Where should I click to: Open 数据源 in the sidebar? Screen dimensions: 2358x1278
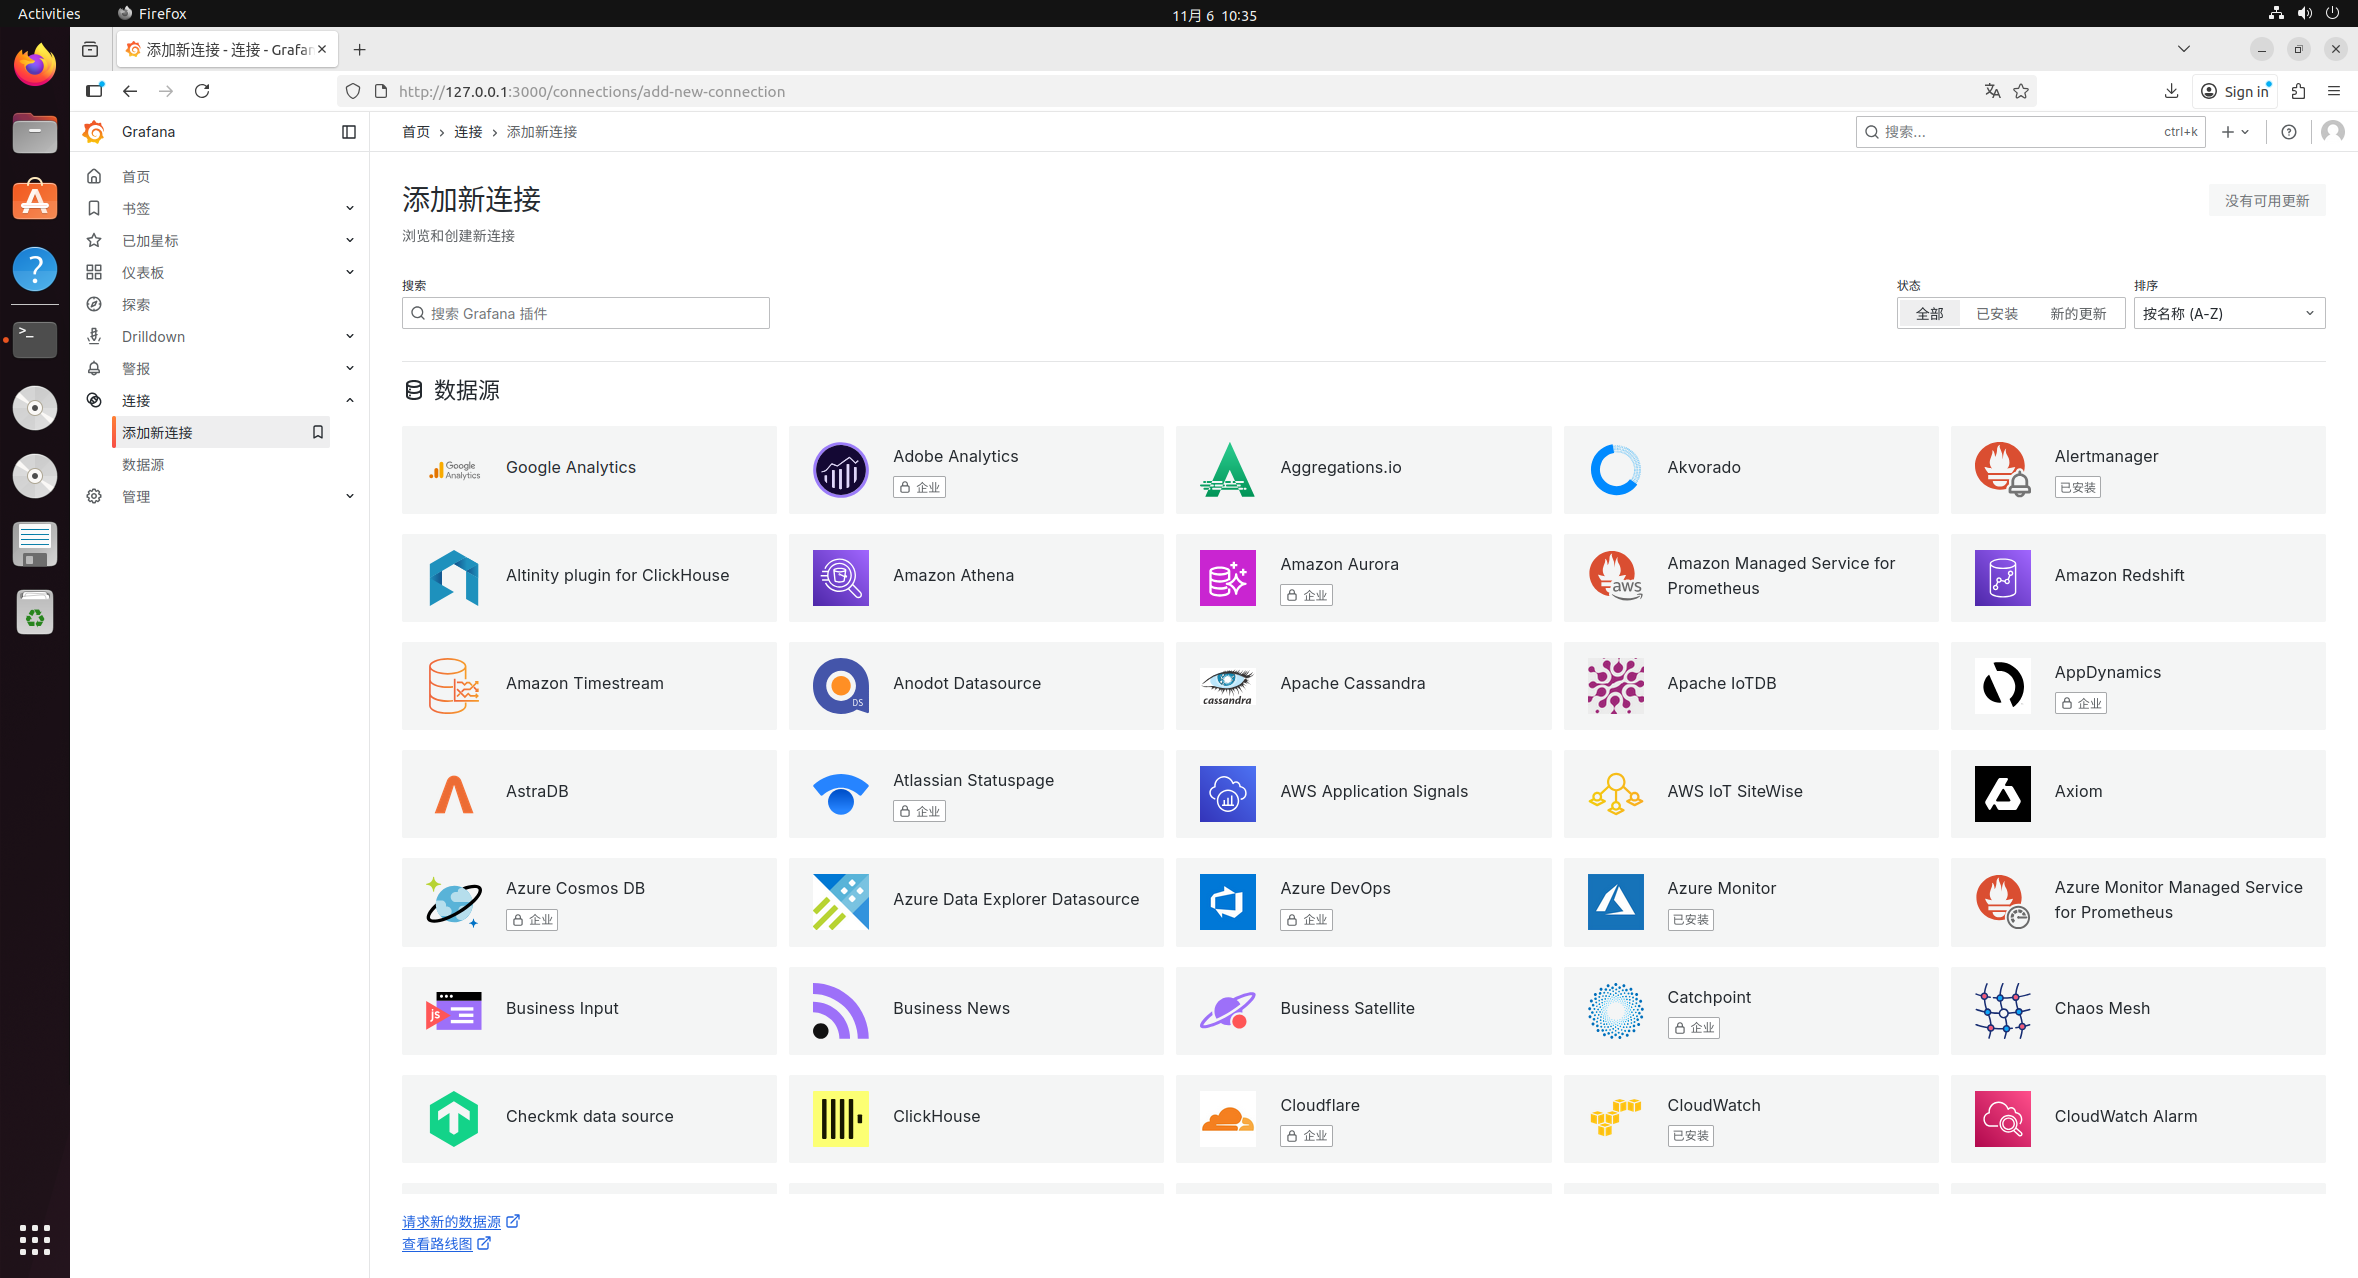point(143,464)
